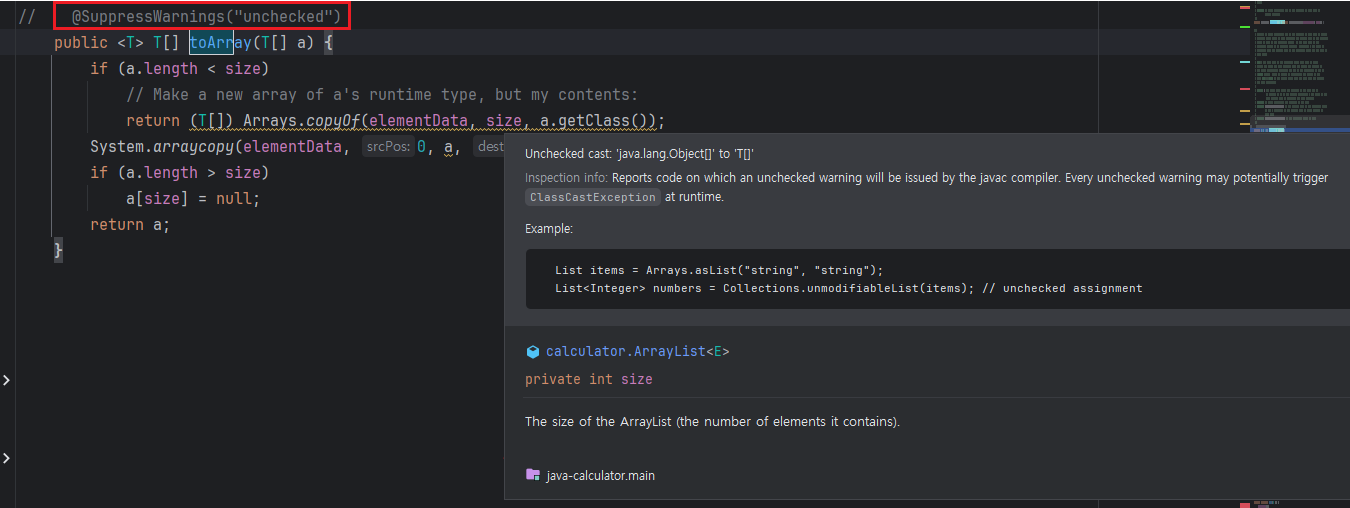Viewport: 1350px width, 508px height.
Task: Click the cyan marker in the error stripe
Action: point(1245,62)
